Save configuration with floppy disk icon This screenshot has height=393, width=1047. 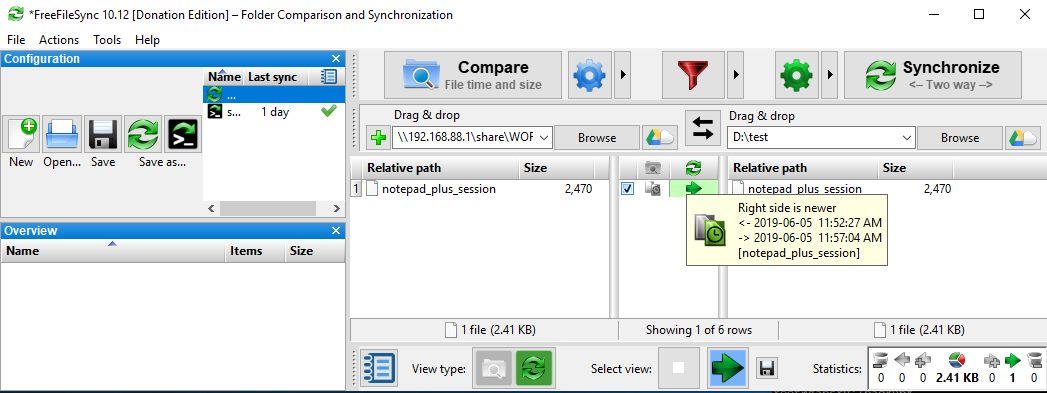click(x=103, y=134)
